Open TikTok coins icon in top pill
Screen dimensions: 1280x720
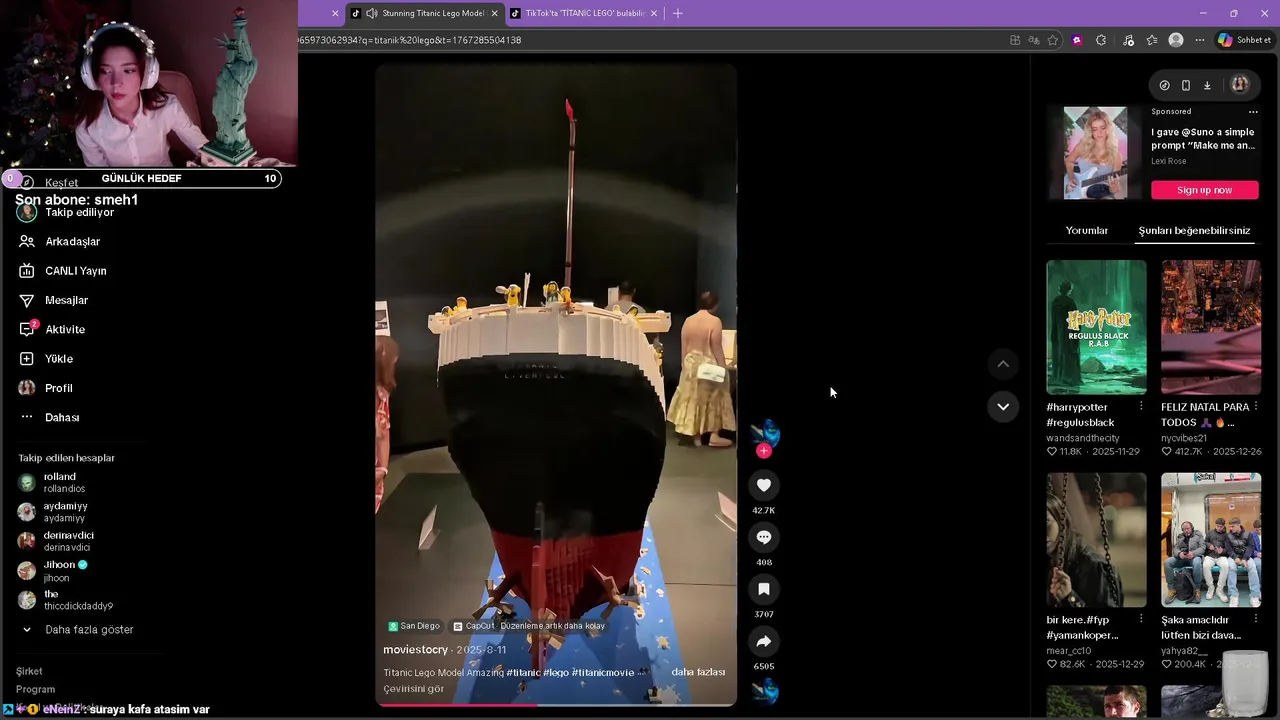(x=1164, y=85)
